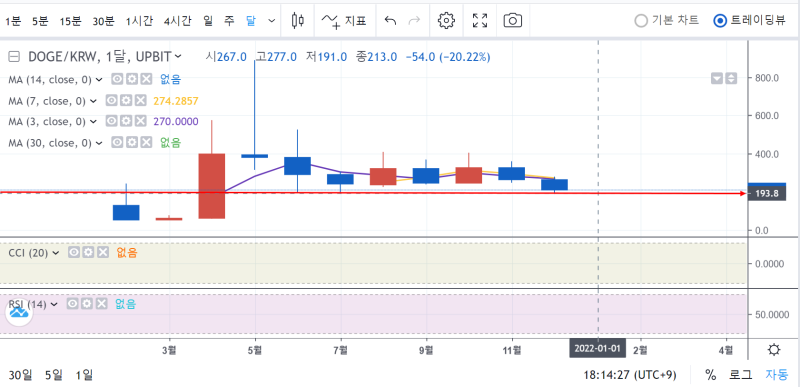Set date range to 30일
Screen dimensions: 800x387
tap(20, 375)
